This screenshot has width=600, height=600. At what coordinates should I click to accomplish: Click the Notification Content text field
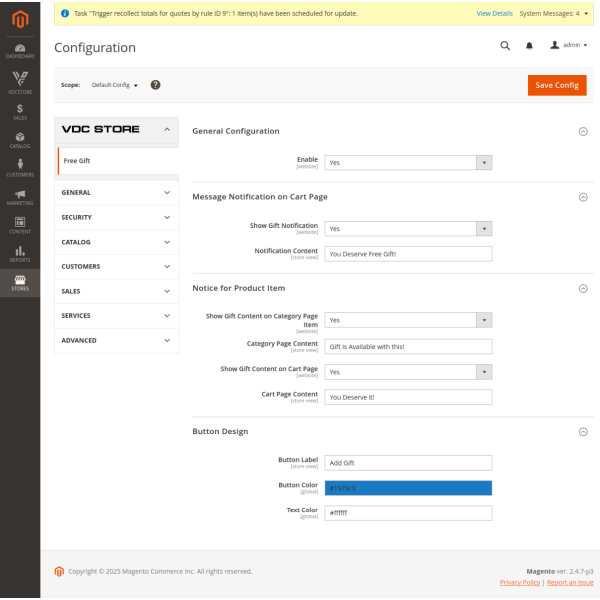pos(408,254)
